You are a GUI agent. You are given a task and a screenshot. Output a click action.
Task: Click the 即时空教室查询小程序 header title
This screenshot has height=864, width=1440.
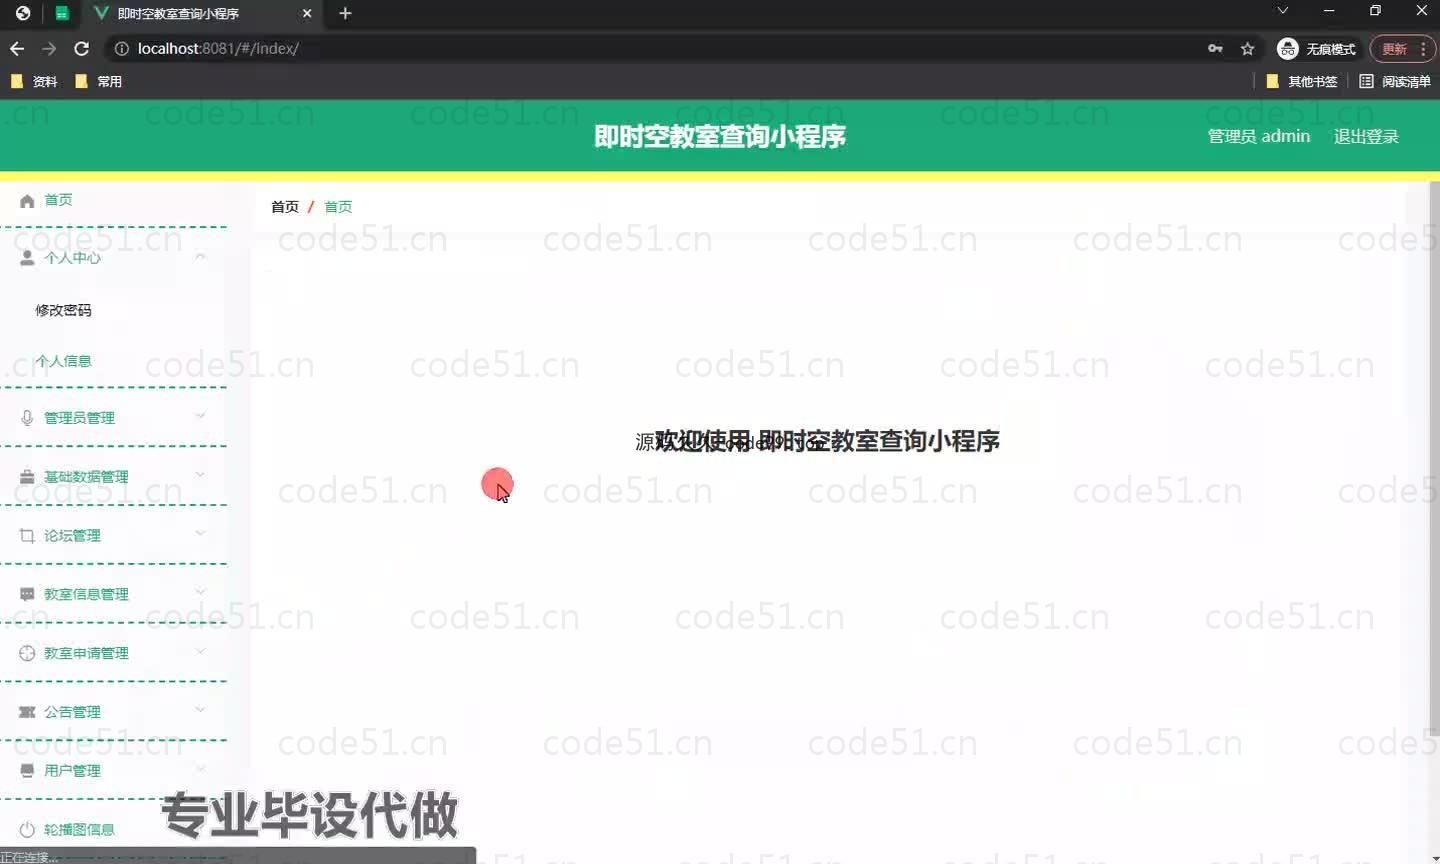coord(720,136)
